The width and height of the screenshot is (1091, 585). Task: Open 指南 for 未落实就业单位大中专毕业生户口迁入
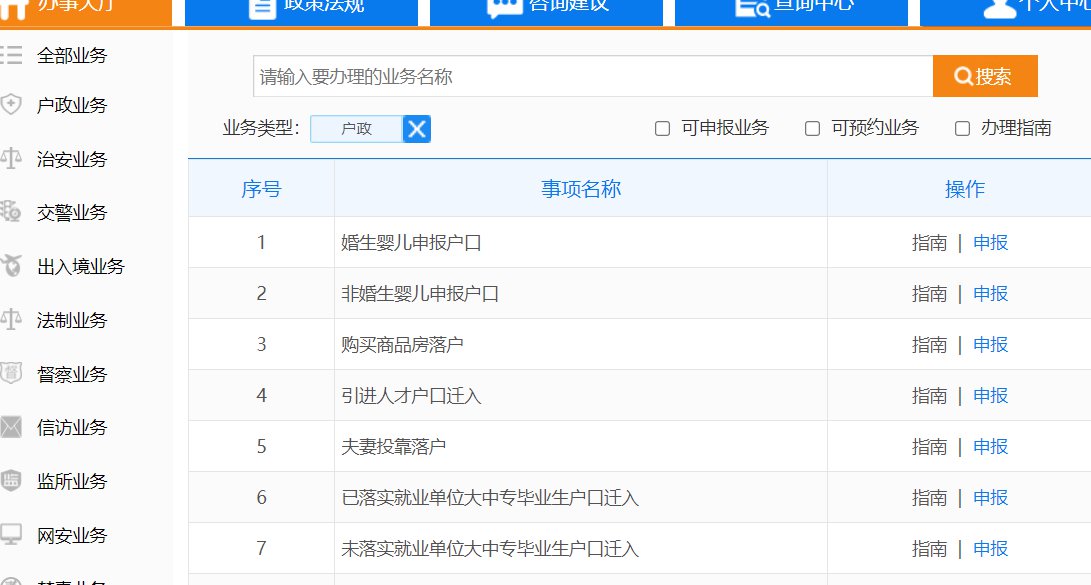point(930,549)
